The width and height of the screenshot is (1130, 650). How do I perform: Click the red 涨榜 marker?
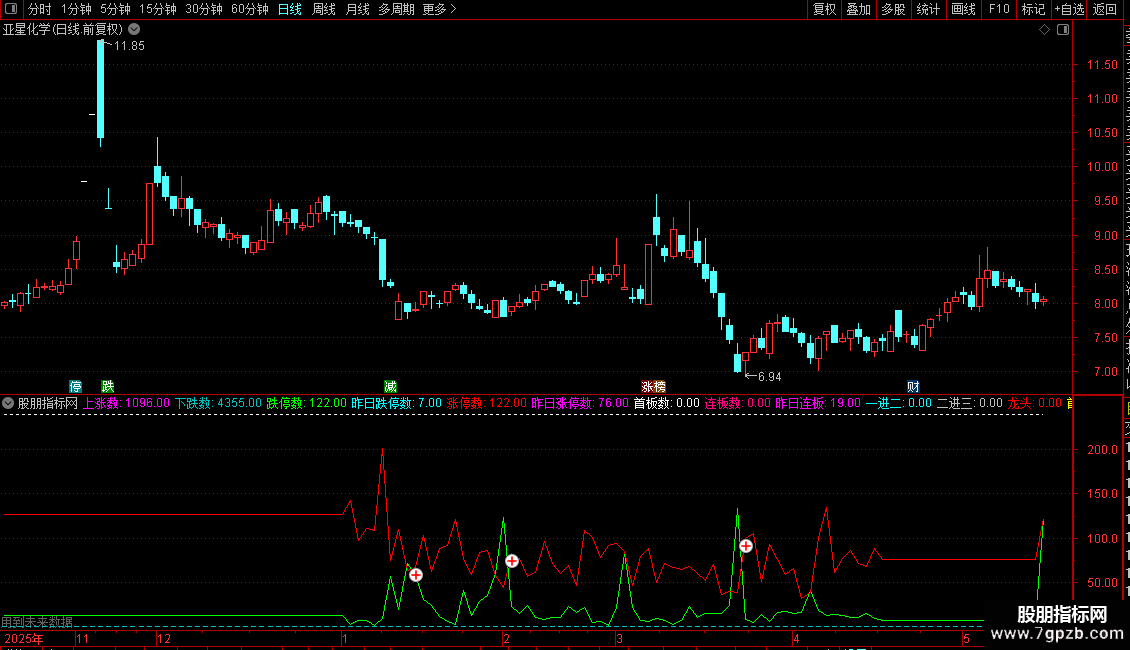coord(654,387)
